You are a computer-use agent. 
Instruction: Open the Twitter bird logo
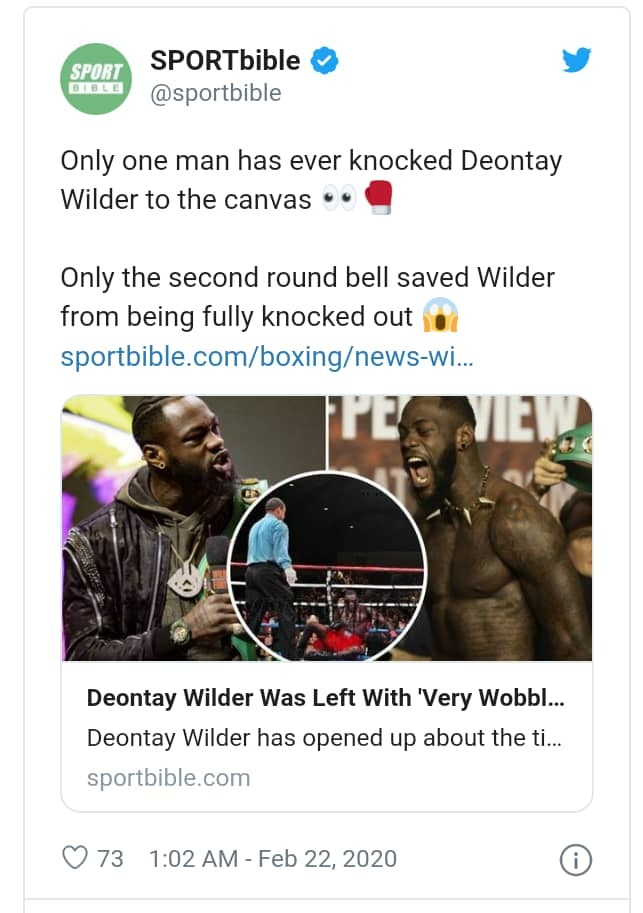click(x=577, y=60)
